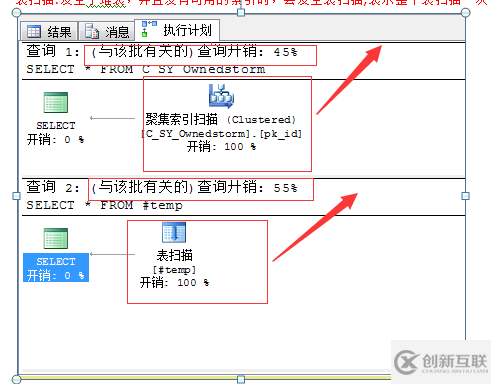Click the clustered scan 开销: 100 % text

pos(221,146)
